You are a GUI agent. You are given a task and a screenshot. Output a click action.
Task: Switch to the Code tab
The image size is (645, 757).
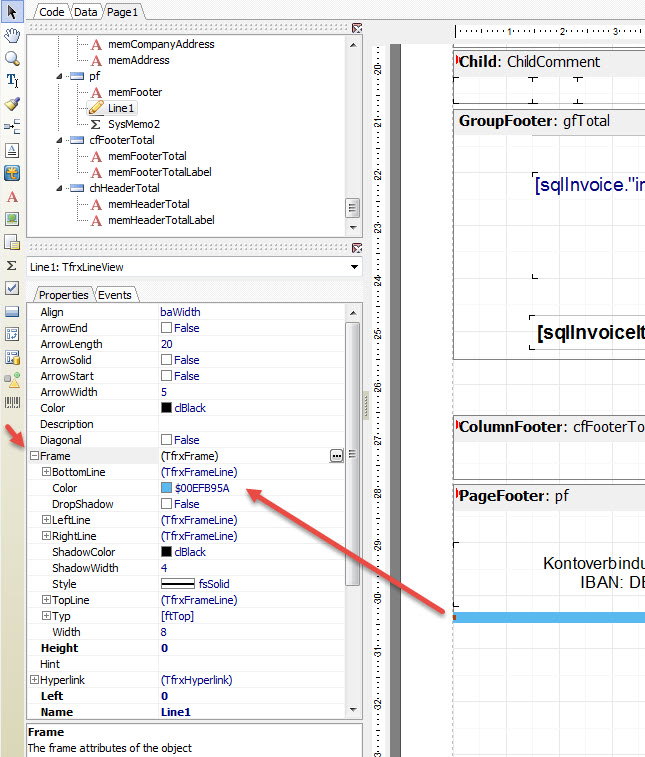point(51,11)
